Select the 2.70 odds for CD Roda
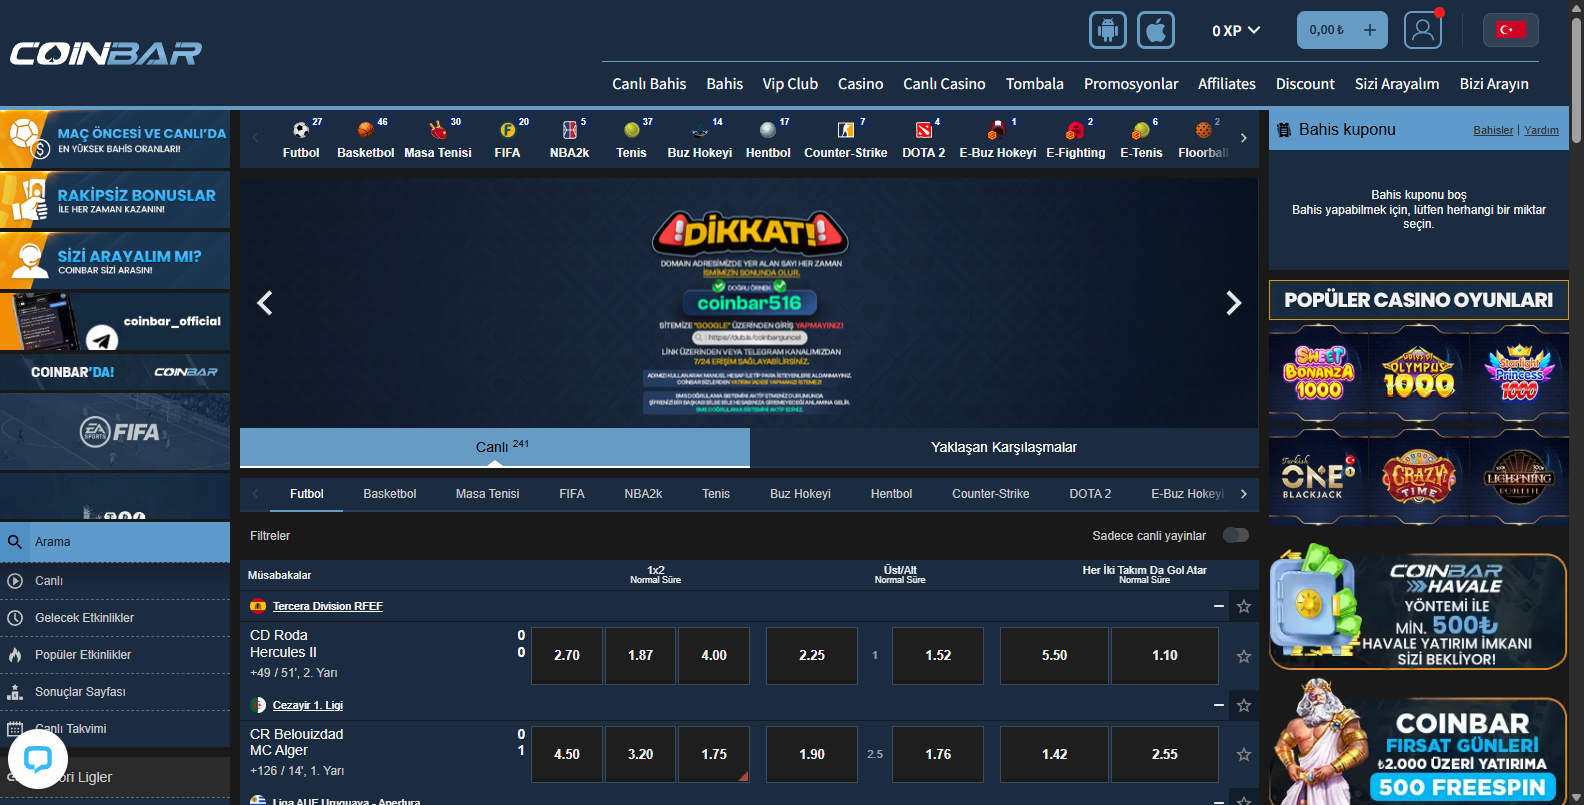This screenshot has height=805, width=1584. click(567, 656)
